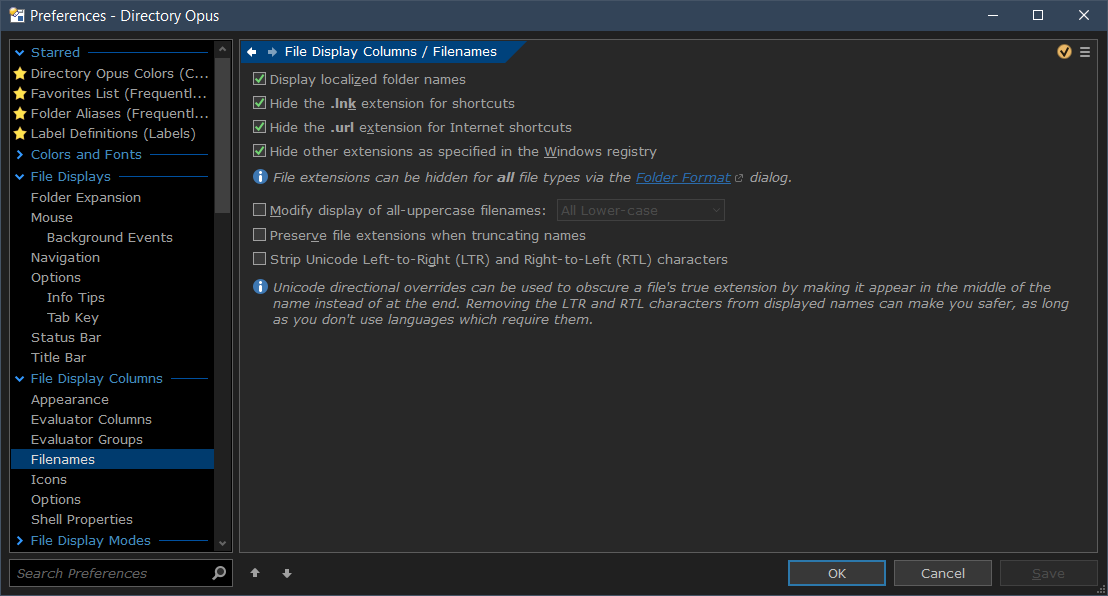Click the Search Preferences input field
This screenshot has width=1108, height=596.
click(x=110, y=573)
